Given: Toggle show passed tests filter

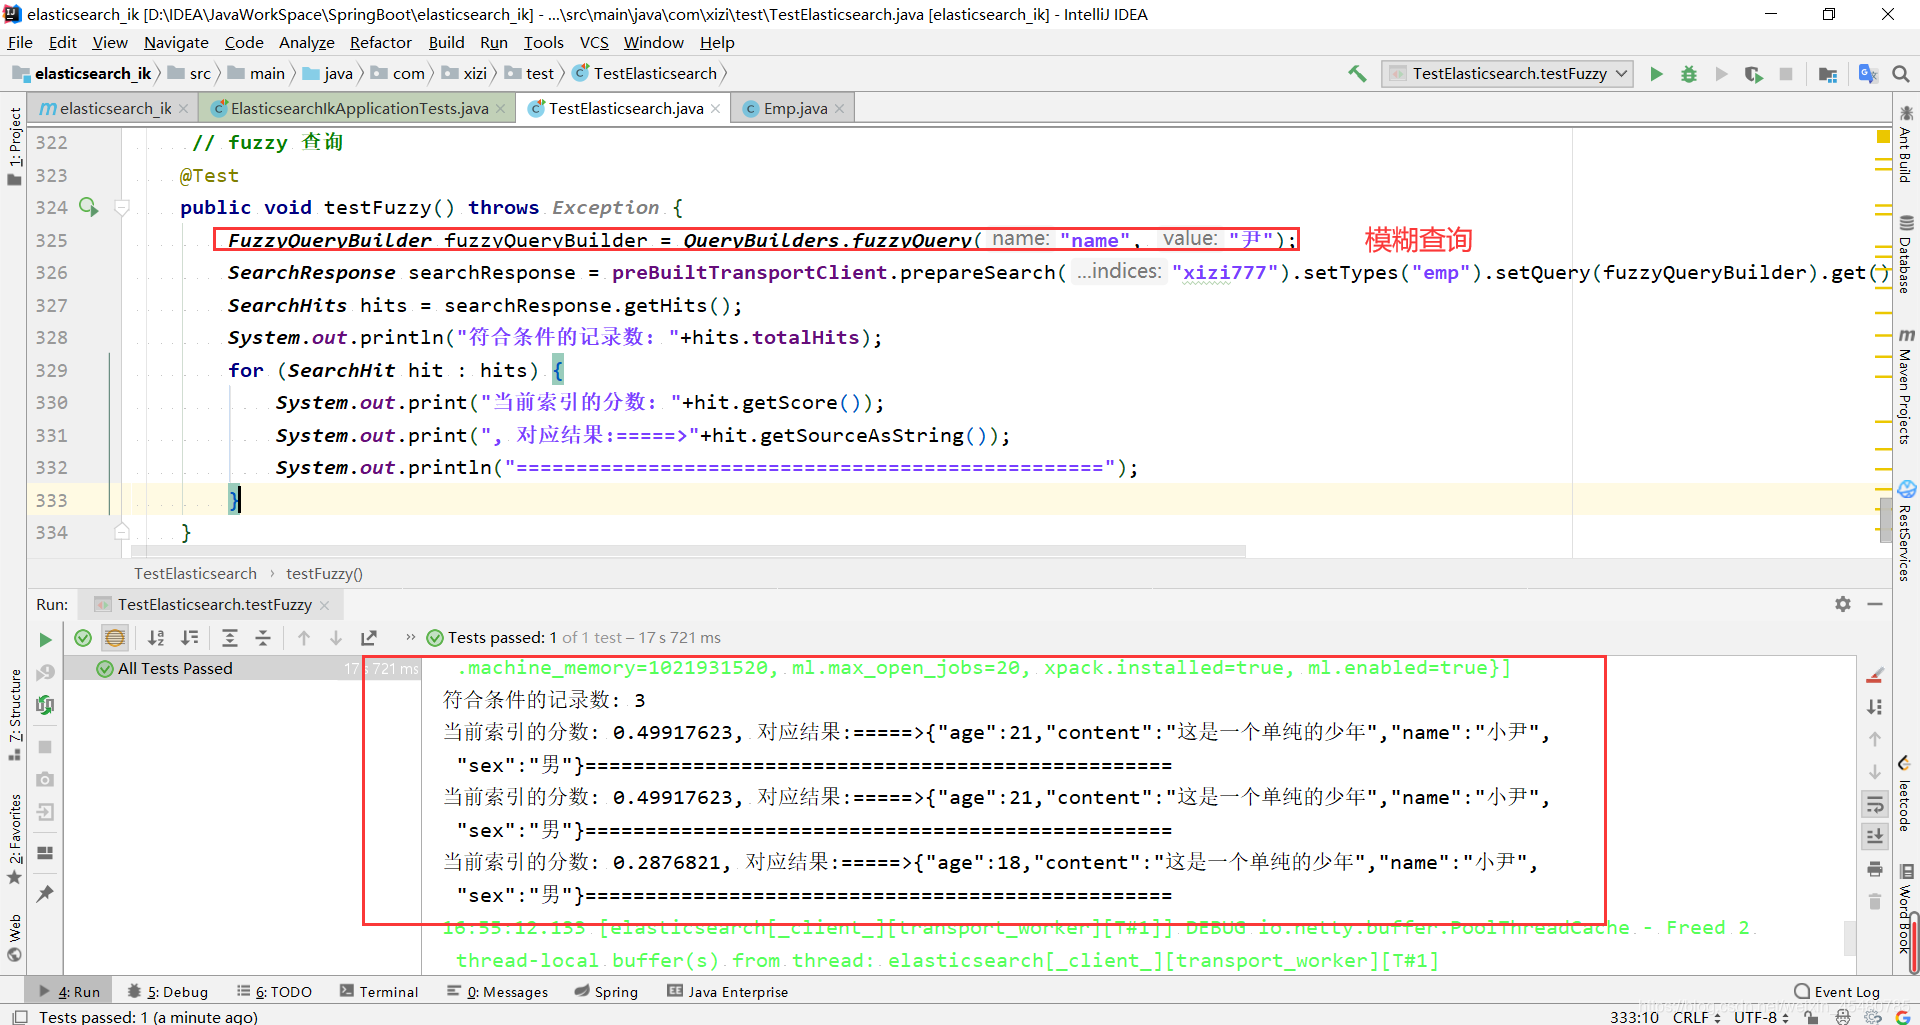Looking at the screenshot, I should [x=83, y=638].
